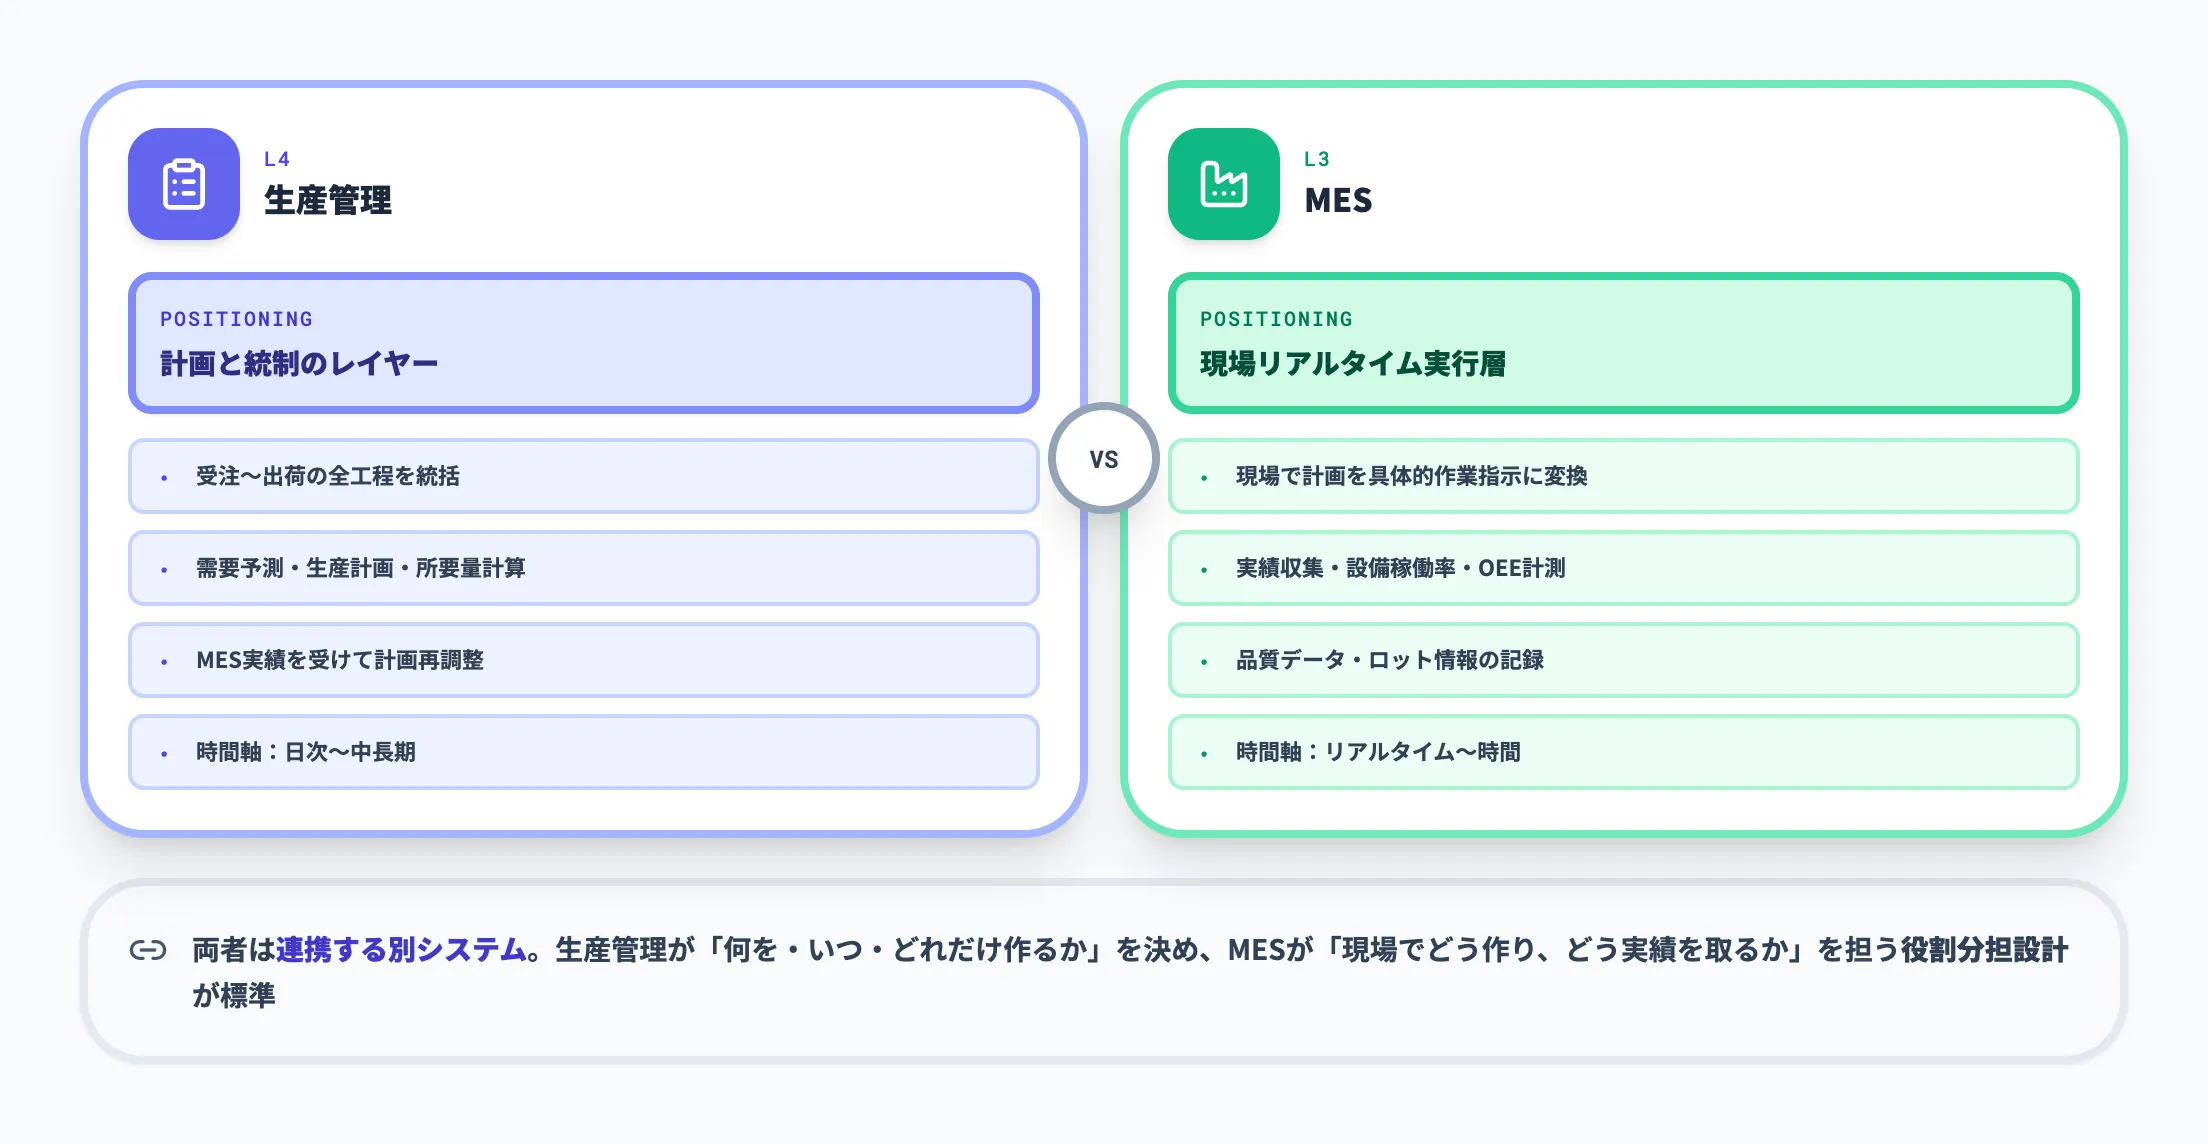Click the L3 label above MES
Image resolution: width=2208 pixels, height=1144 pixels.
coord(1318,157)
